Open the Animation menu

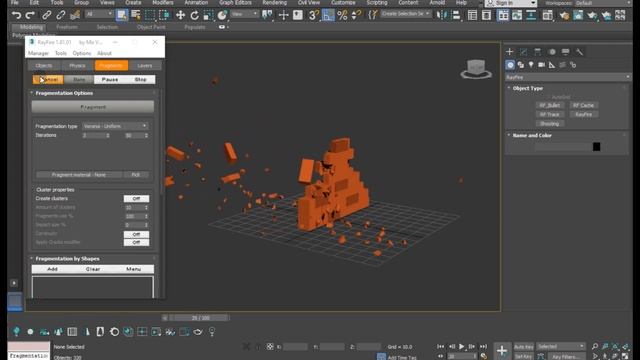(196, 2)
